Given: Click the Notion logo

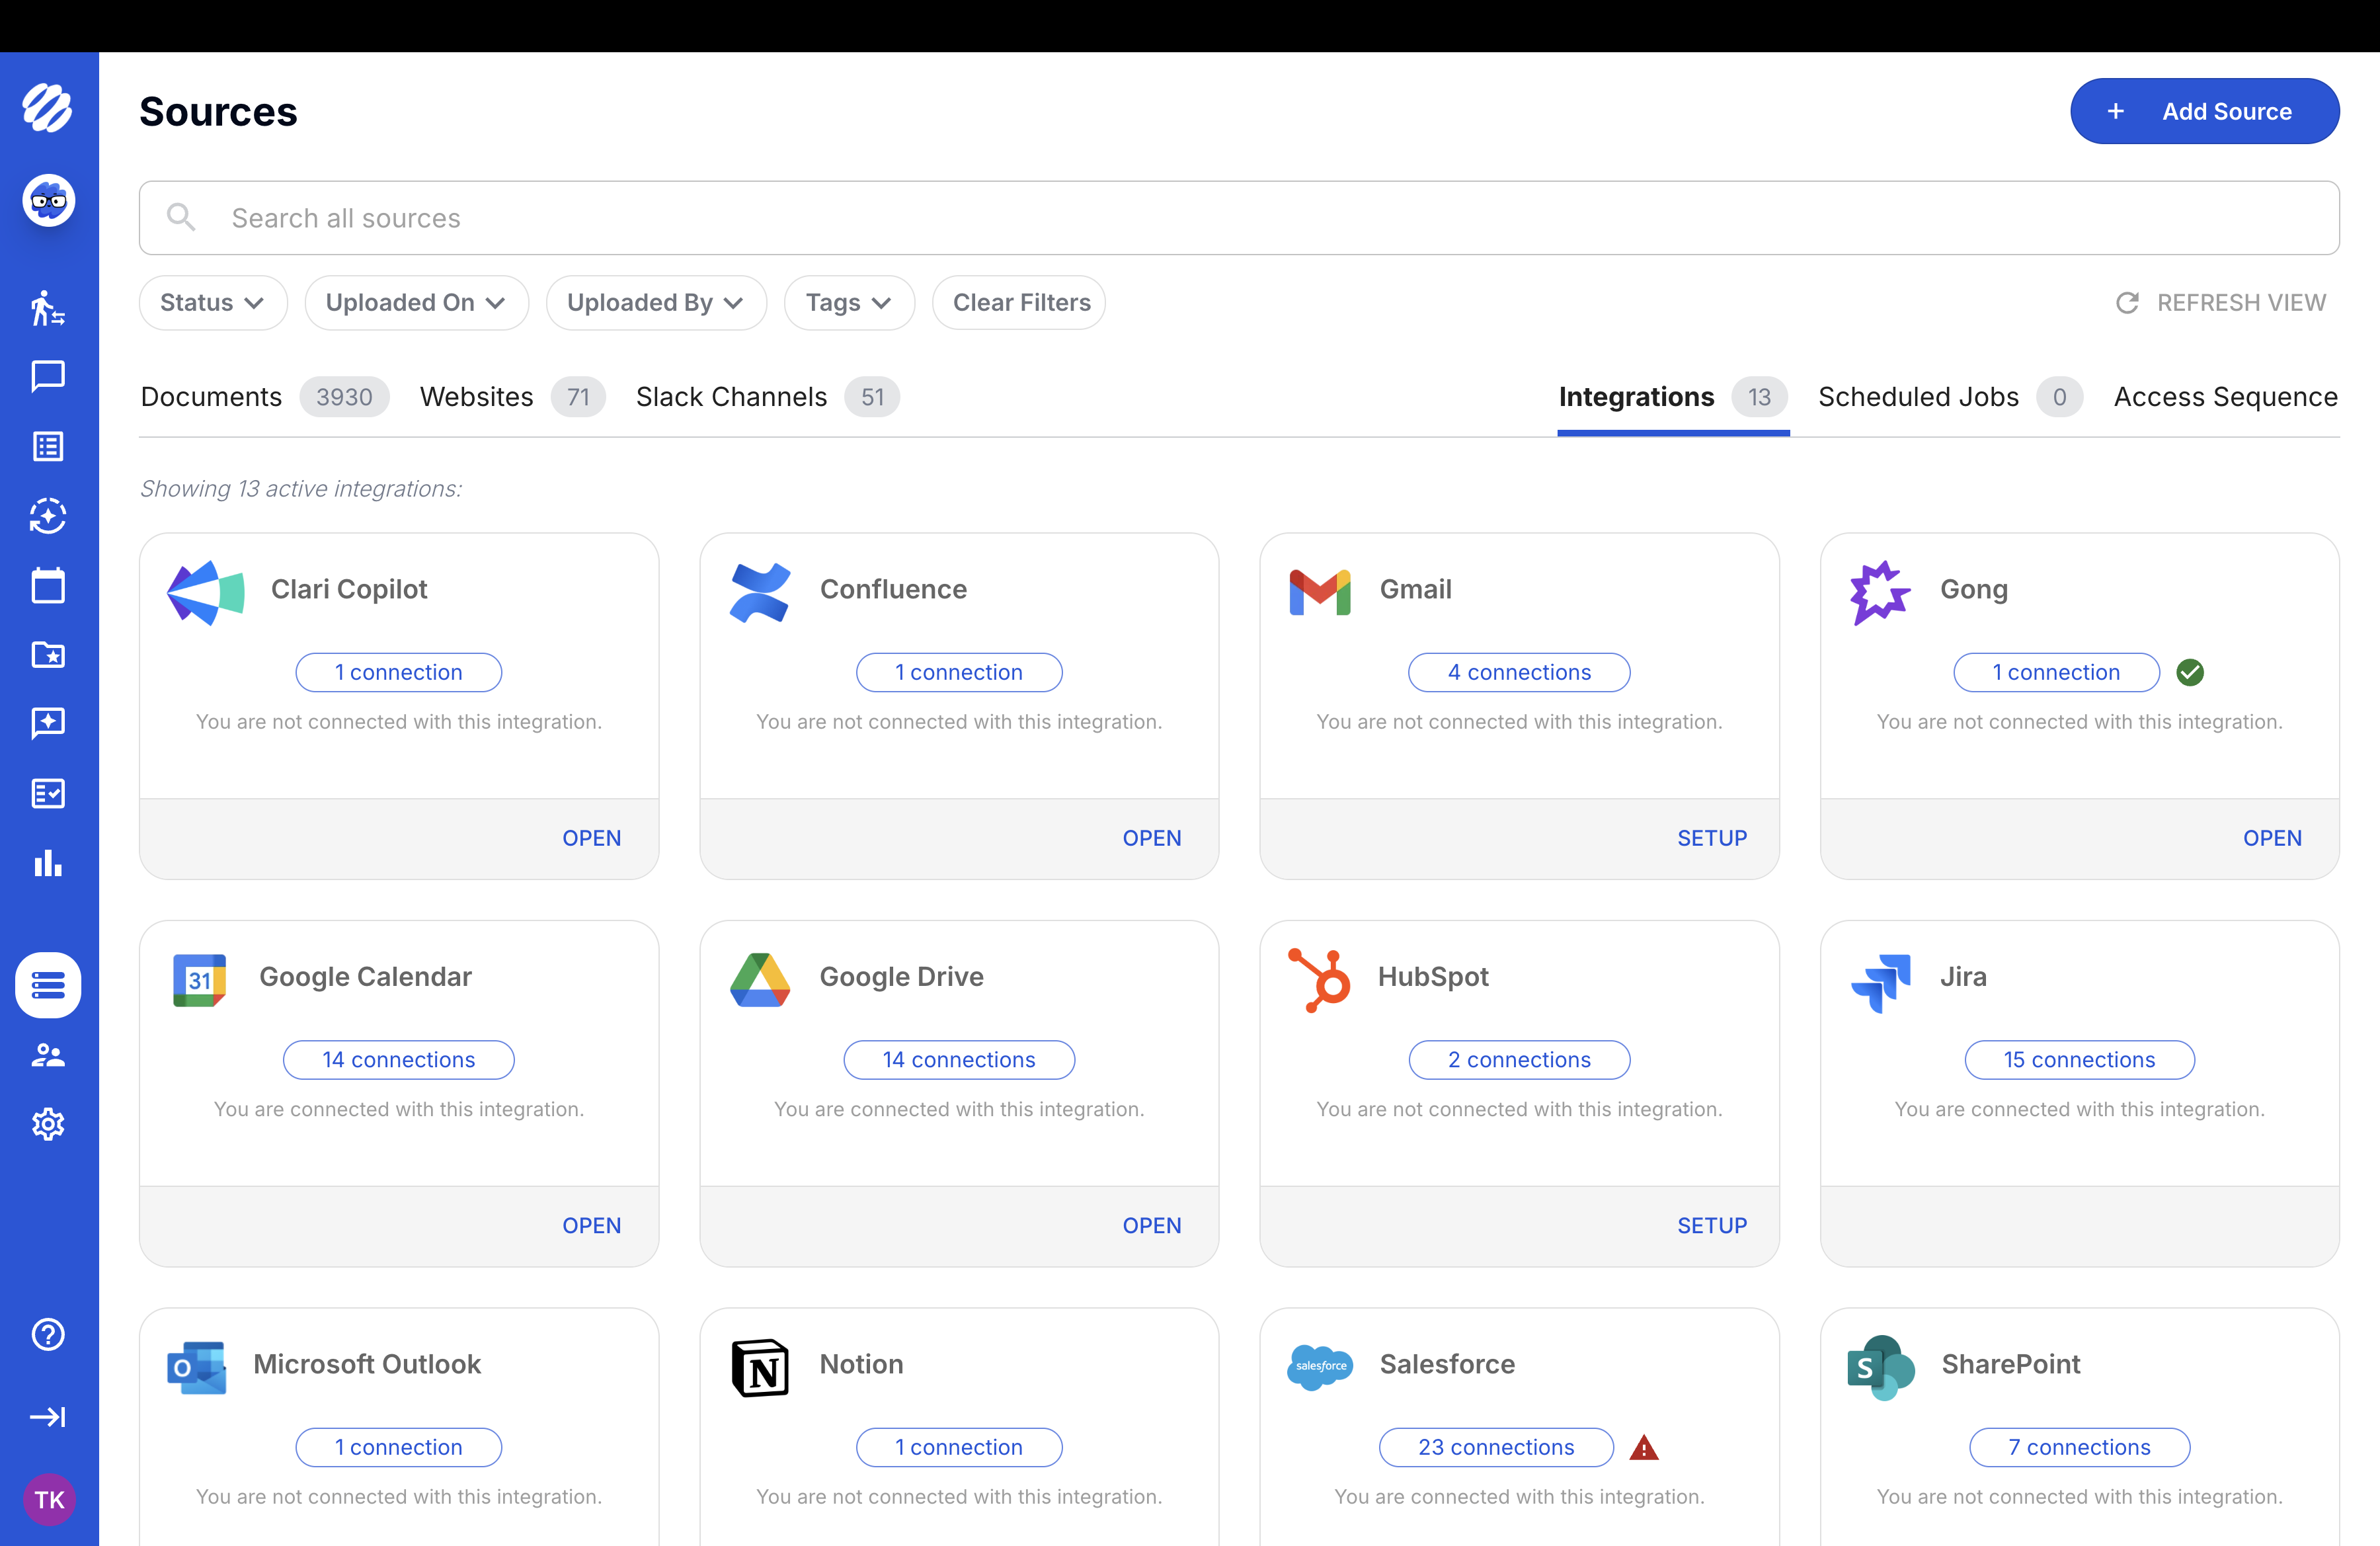Looking at the screenshot, I should tap(760, 1367).
